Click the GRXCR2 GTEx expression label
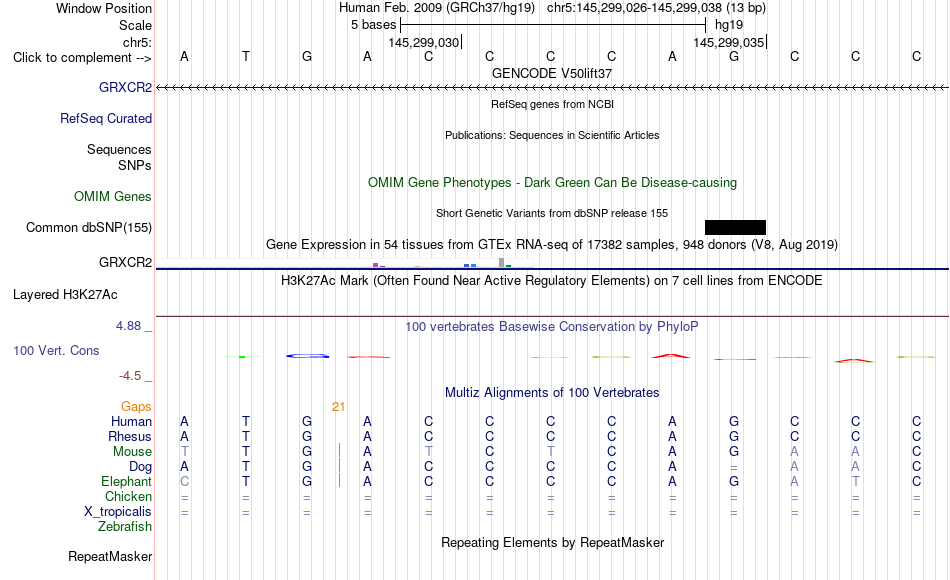Image resolution: width=950 pixels, height=580 pixels. click(125, 262)
